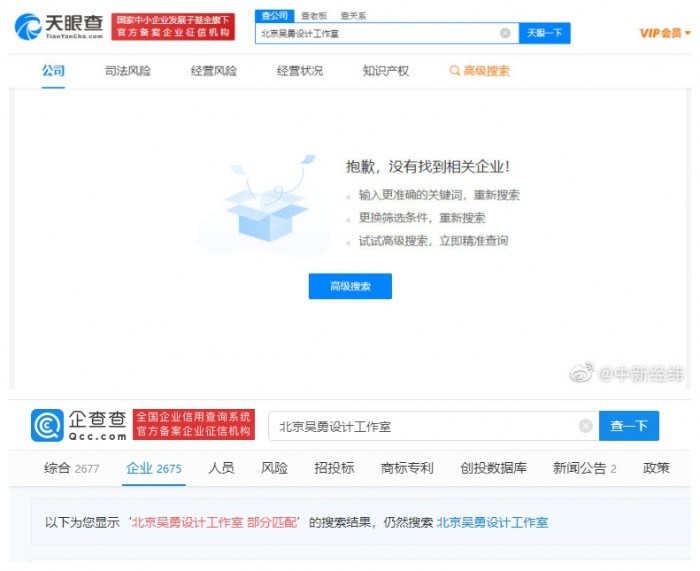Open the 新闻公告 tab
Viewport: 700px width, 571px height.
pos(584,468)
